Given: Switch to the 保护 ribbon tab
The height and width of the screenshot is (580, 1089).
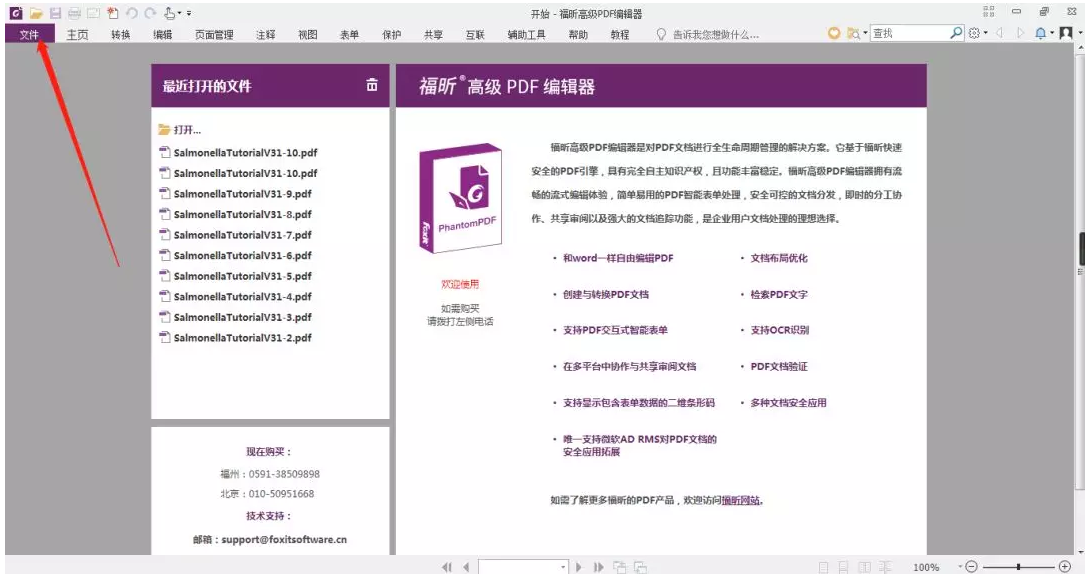Looking at the screenshot, I should [x=392, y=34].
